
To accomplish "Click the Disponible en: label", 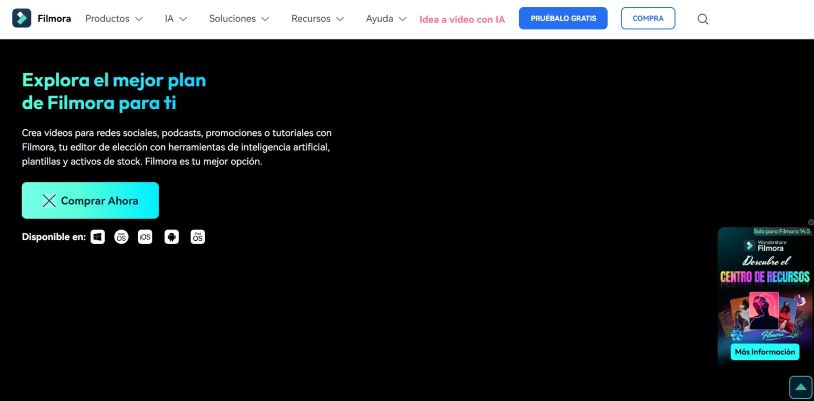I will (x=53, y=237).
